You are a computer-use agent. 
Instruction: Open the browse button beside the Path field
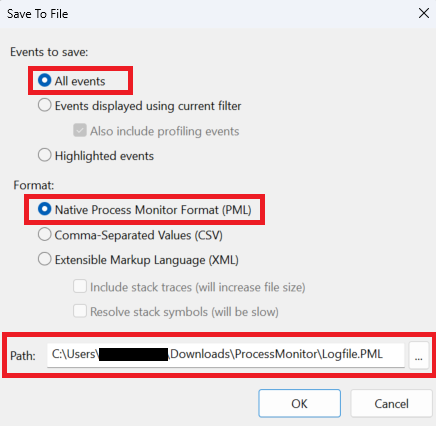point(419,355)
